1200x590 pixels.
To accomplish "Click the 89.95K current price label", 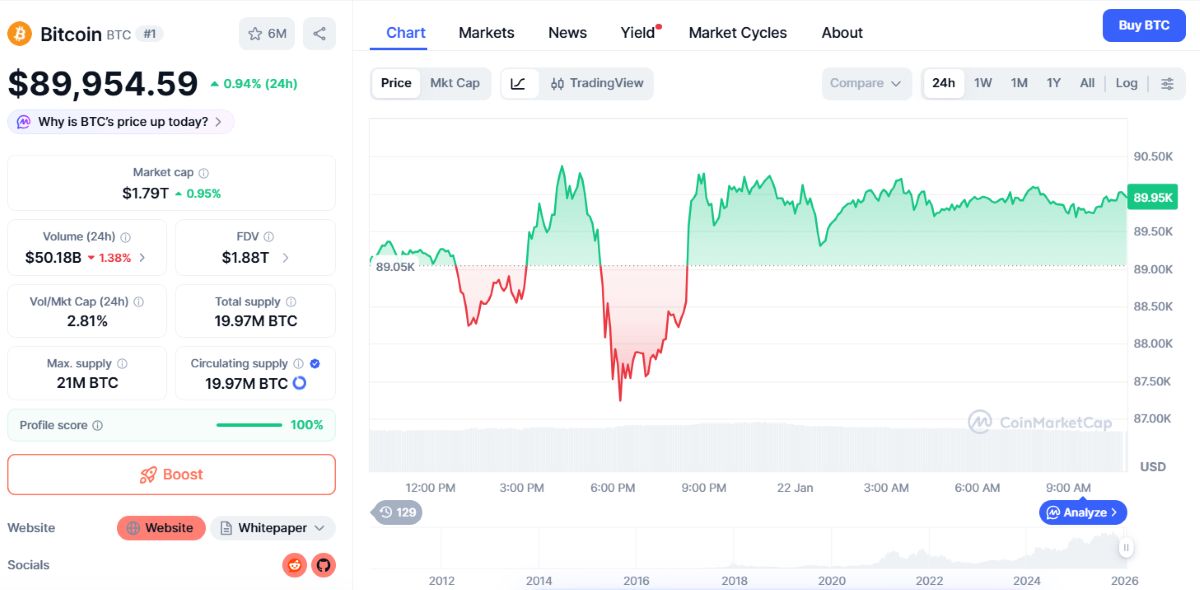I will (1153, 197).
